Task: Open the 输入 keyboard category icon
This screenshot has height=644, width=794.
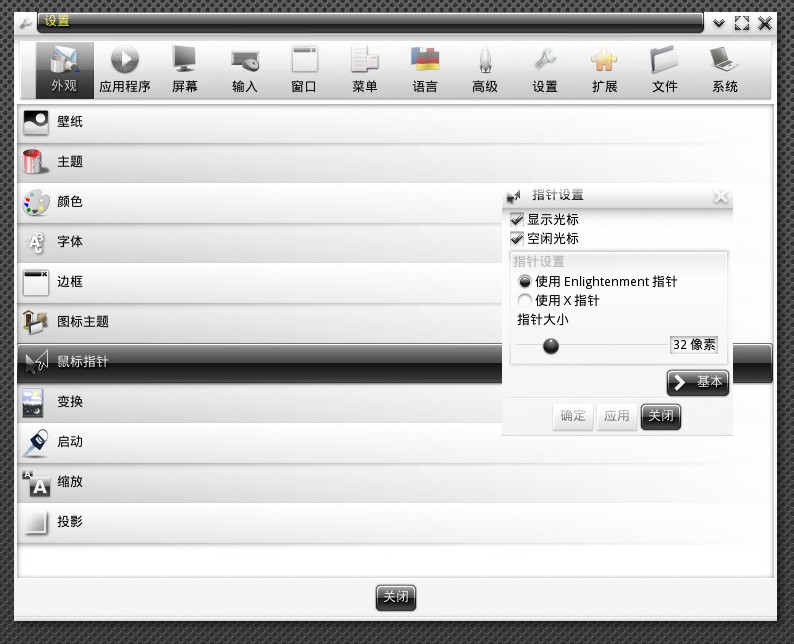Action: (x=245, y=70)
